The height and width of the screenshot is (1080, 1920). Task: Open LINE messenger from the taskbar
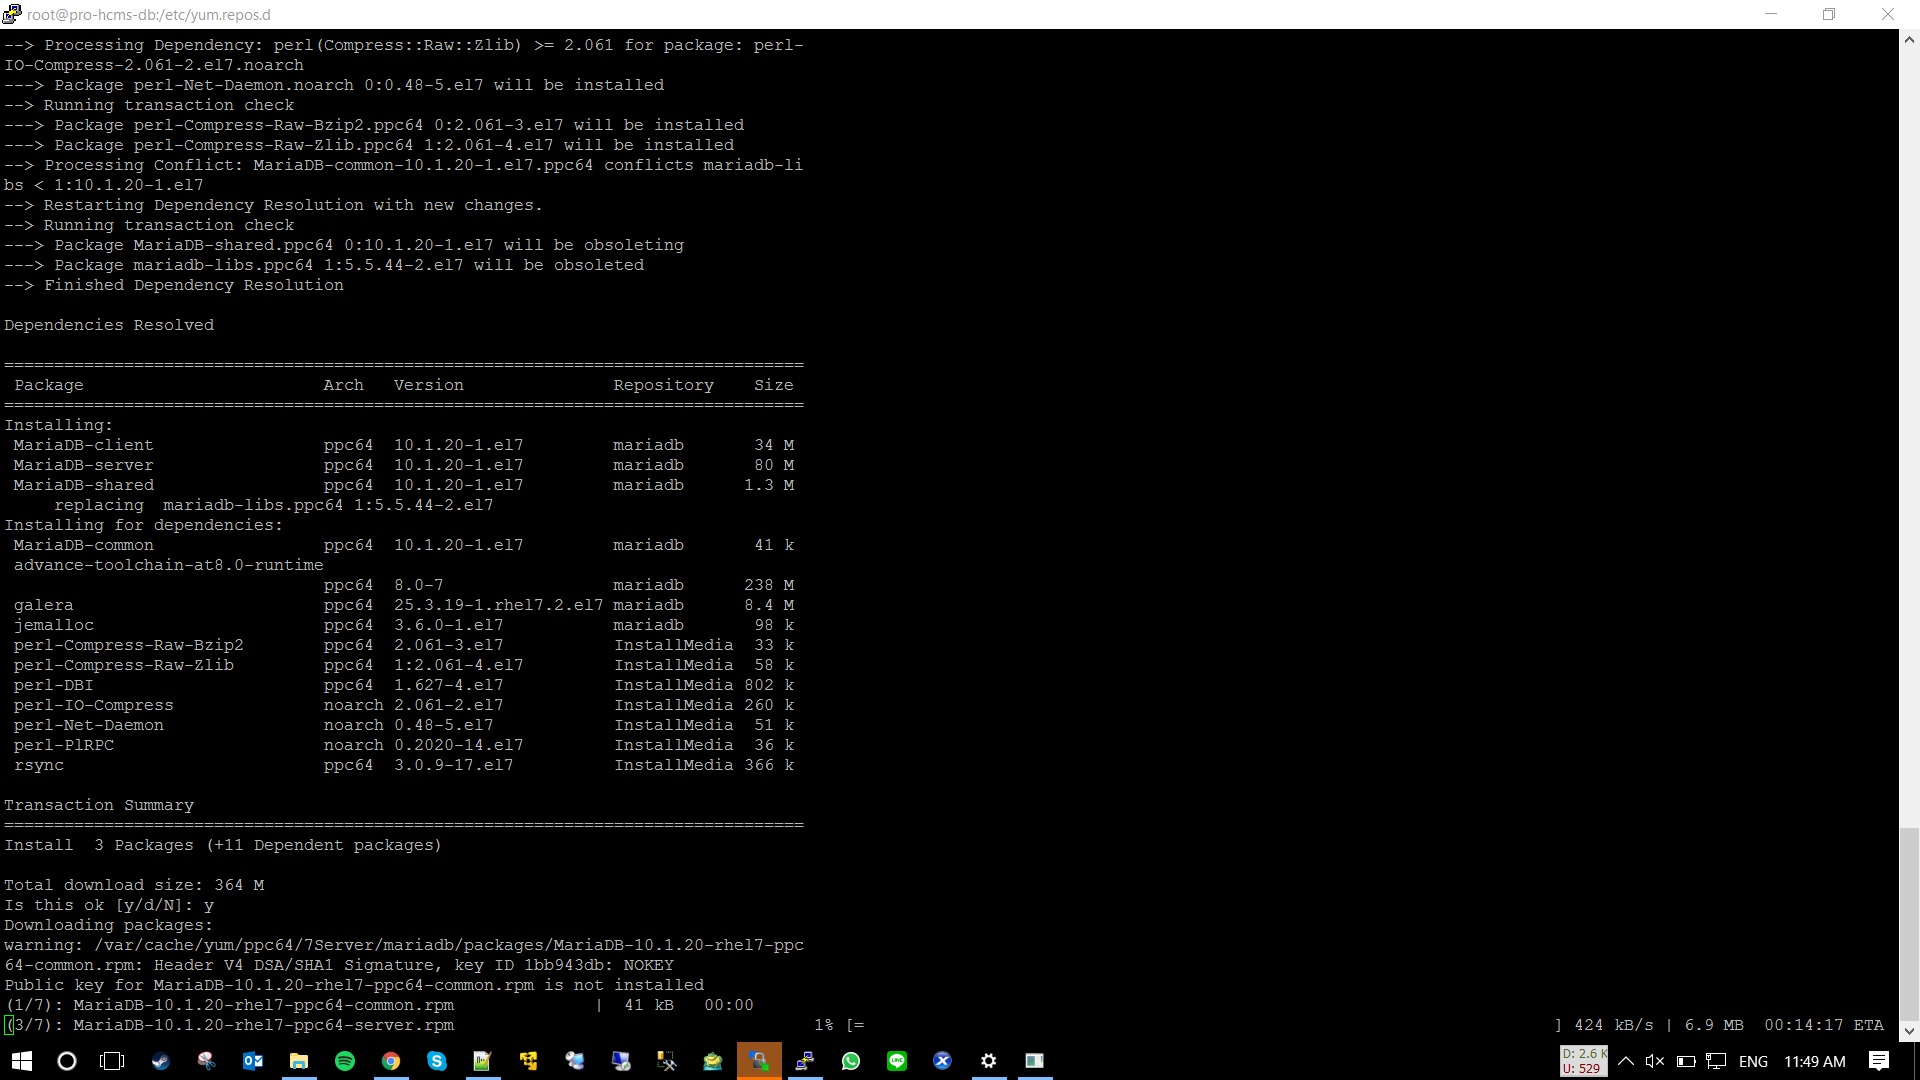897,1061
